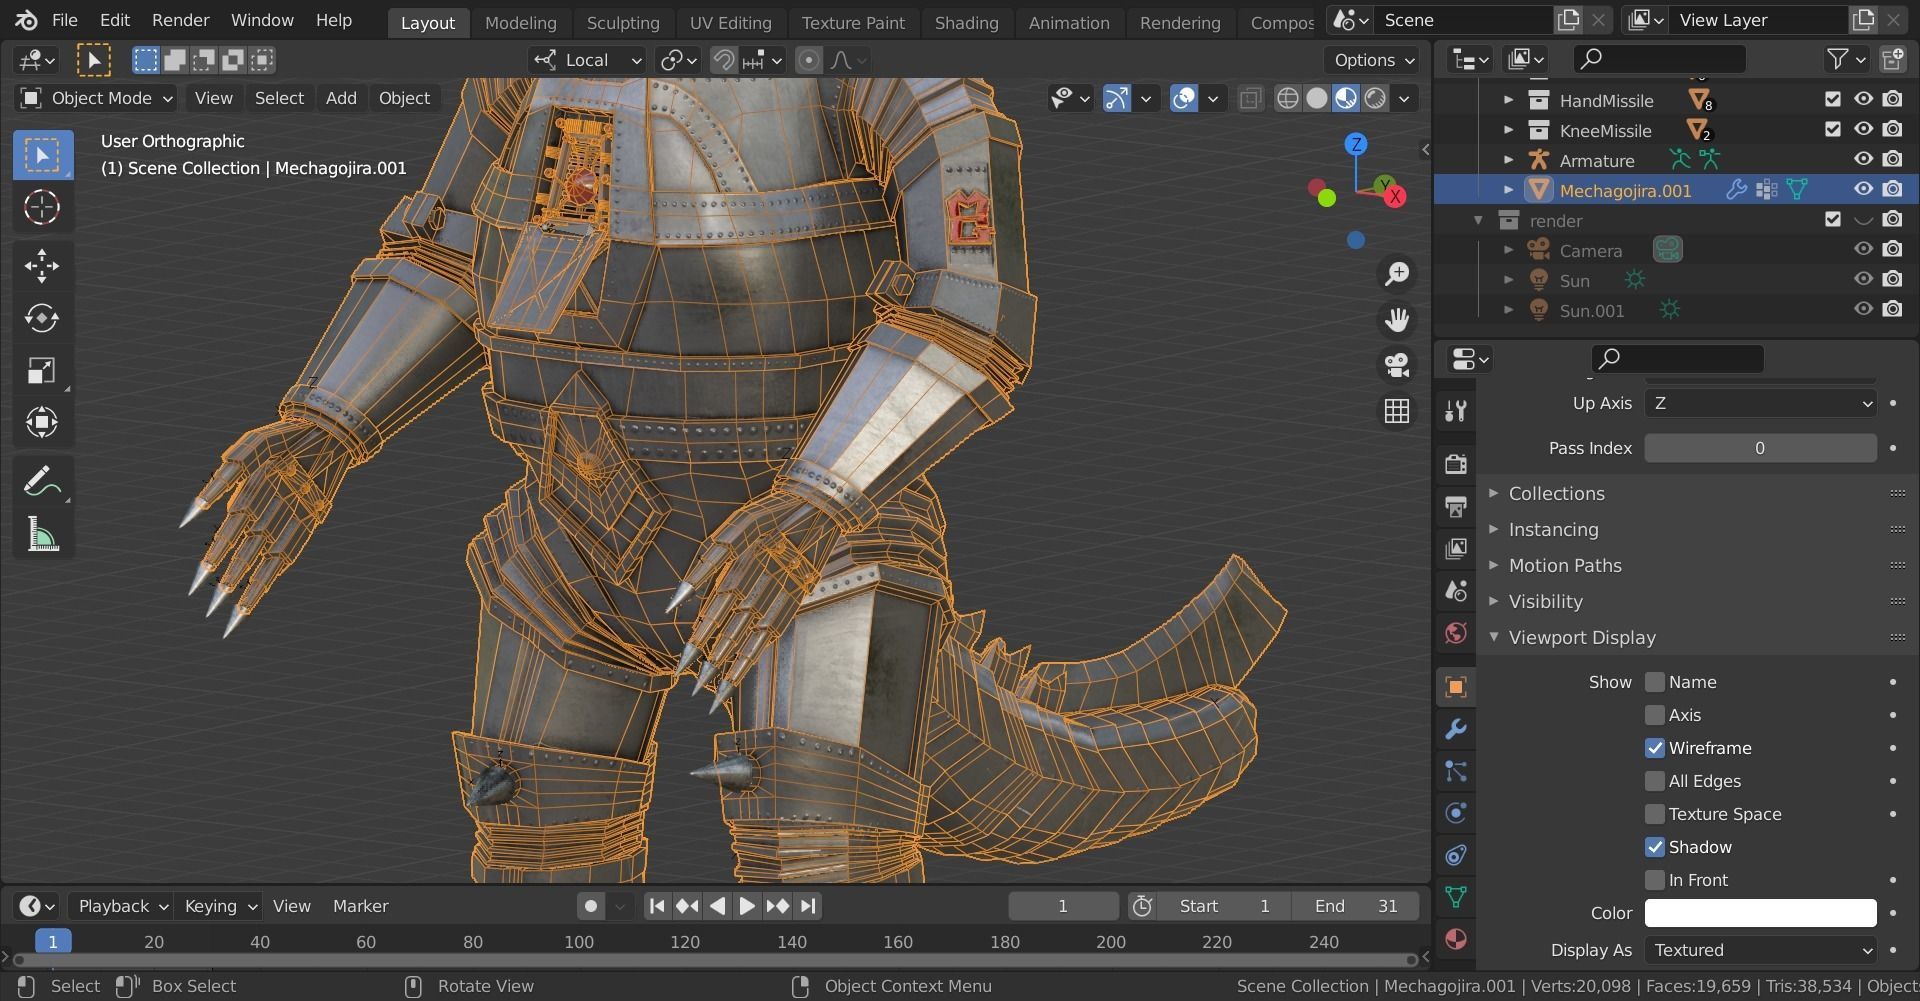Open the Options dropdown

[1375, 60]
